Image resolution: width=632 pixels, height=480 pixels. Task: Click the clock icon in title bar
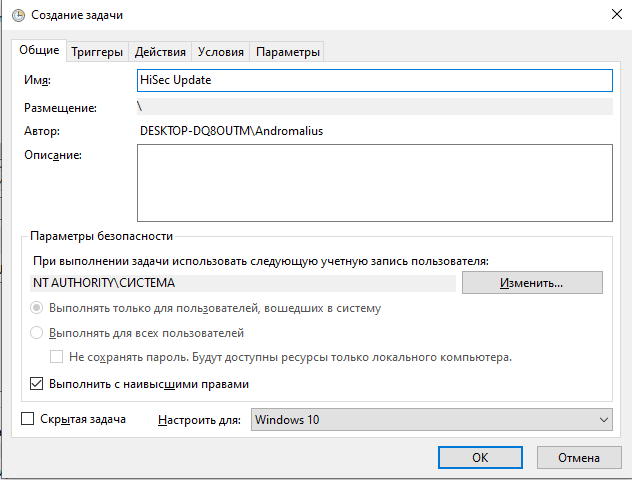tap(18, 15)
